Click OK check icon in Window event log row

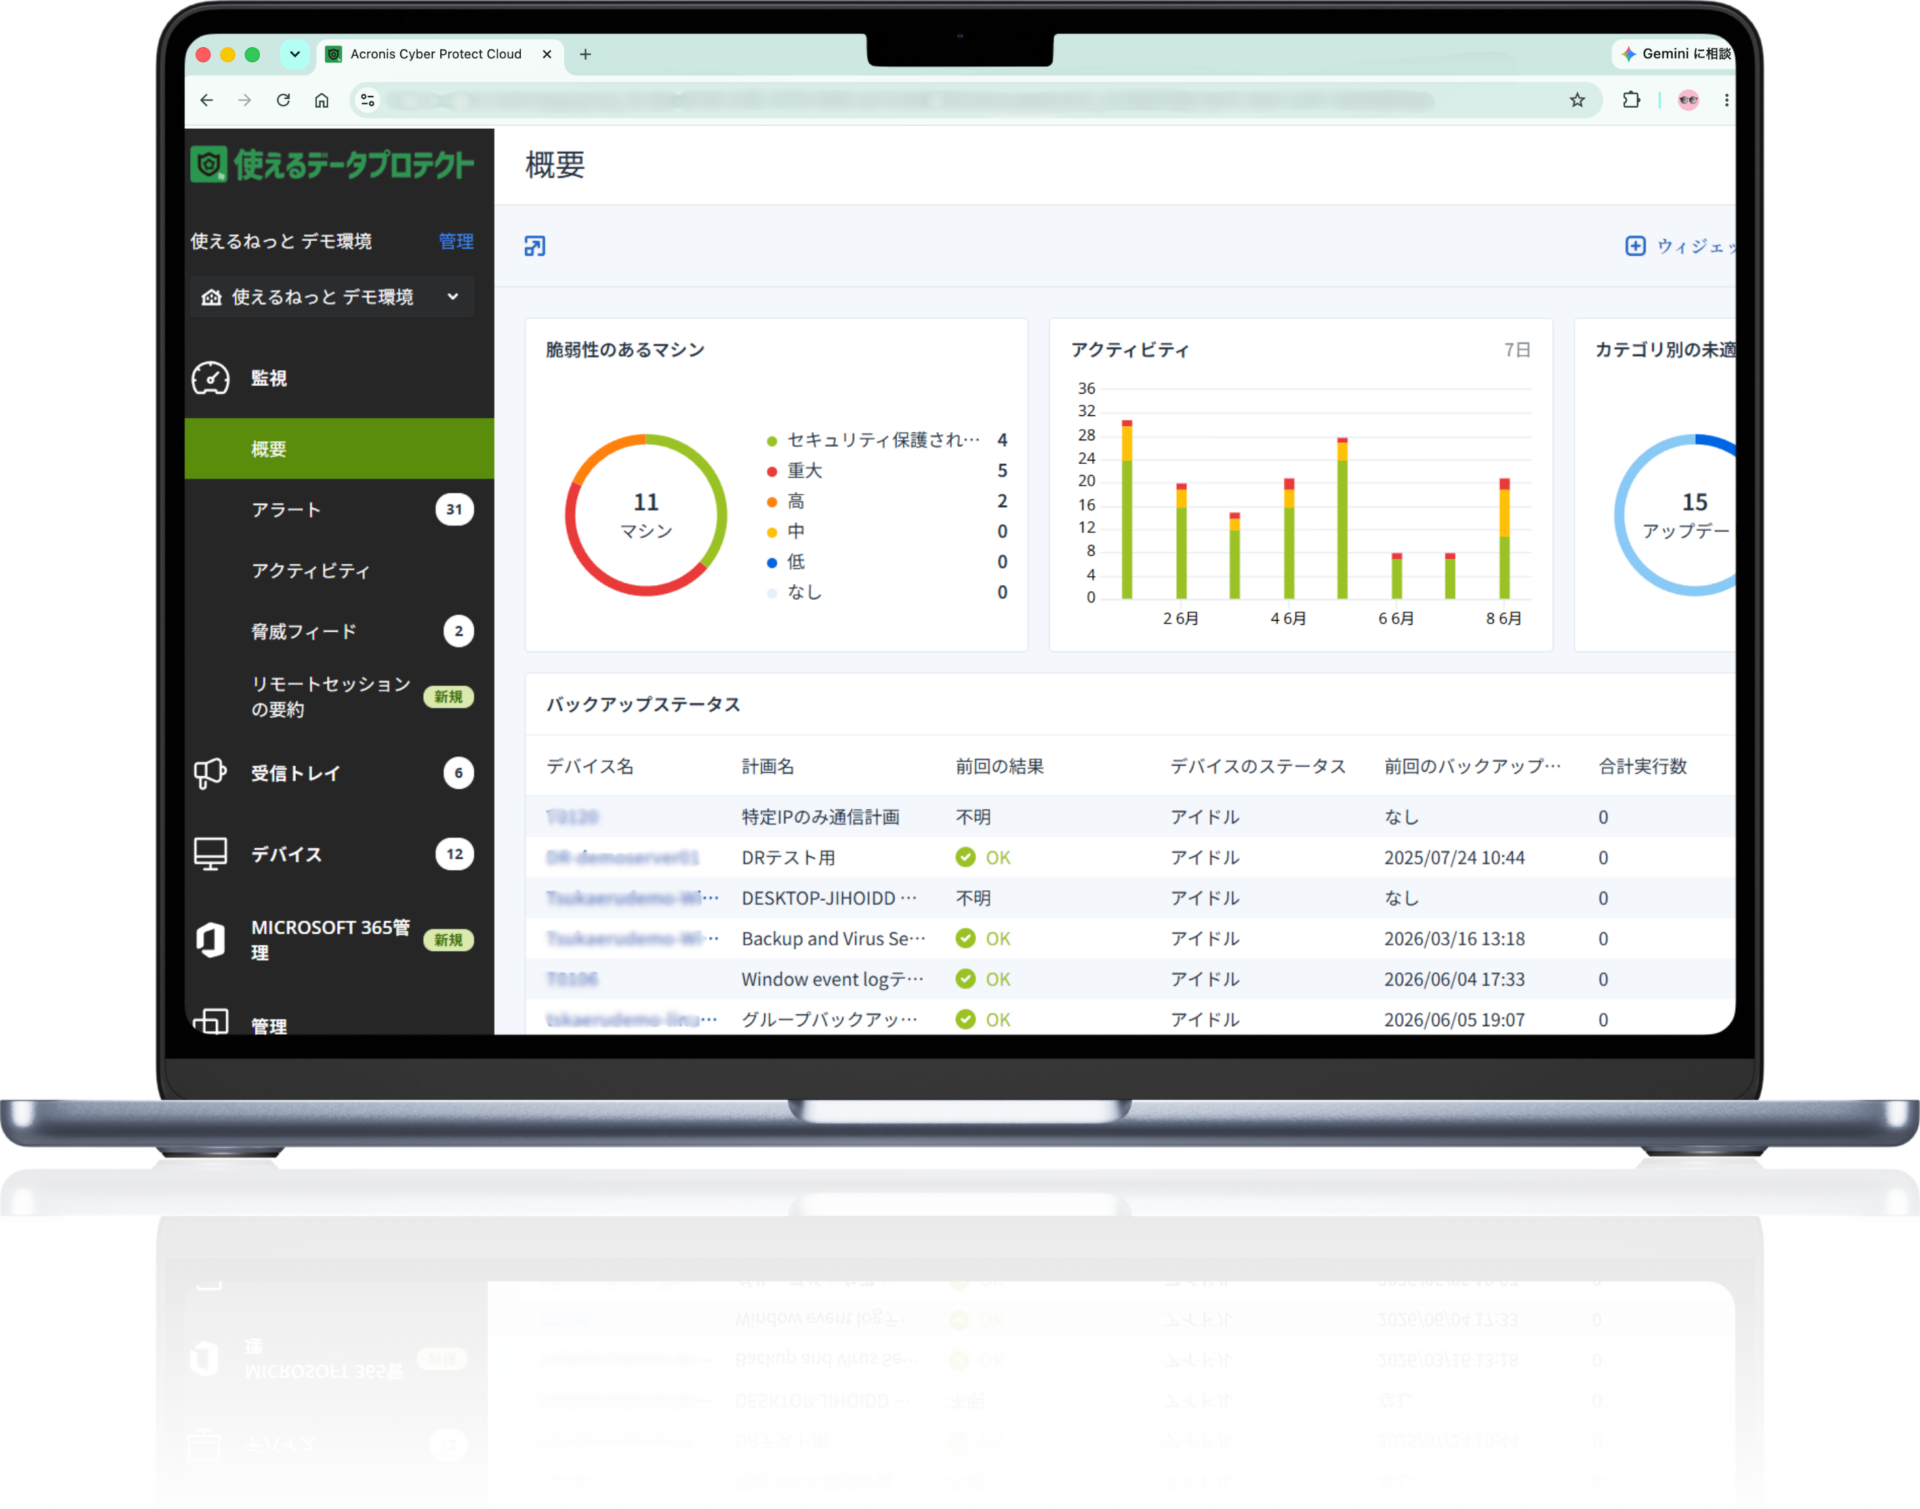tap(965, 980)
